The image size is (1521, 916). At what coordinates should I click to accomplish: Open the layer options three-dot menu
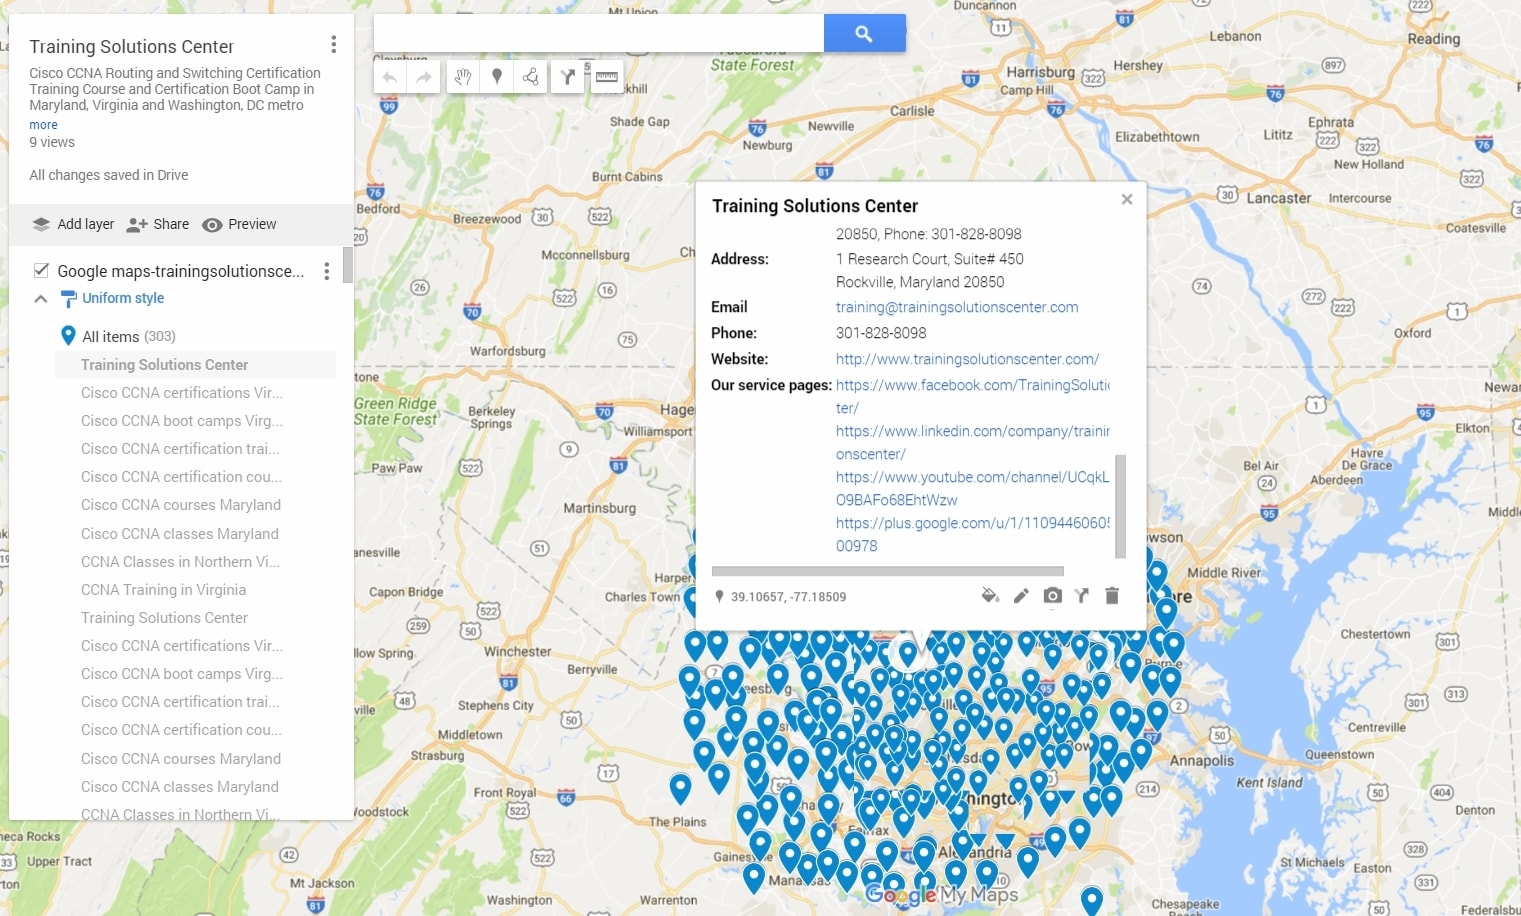[x=326, y=271]
